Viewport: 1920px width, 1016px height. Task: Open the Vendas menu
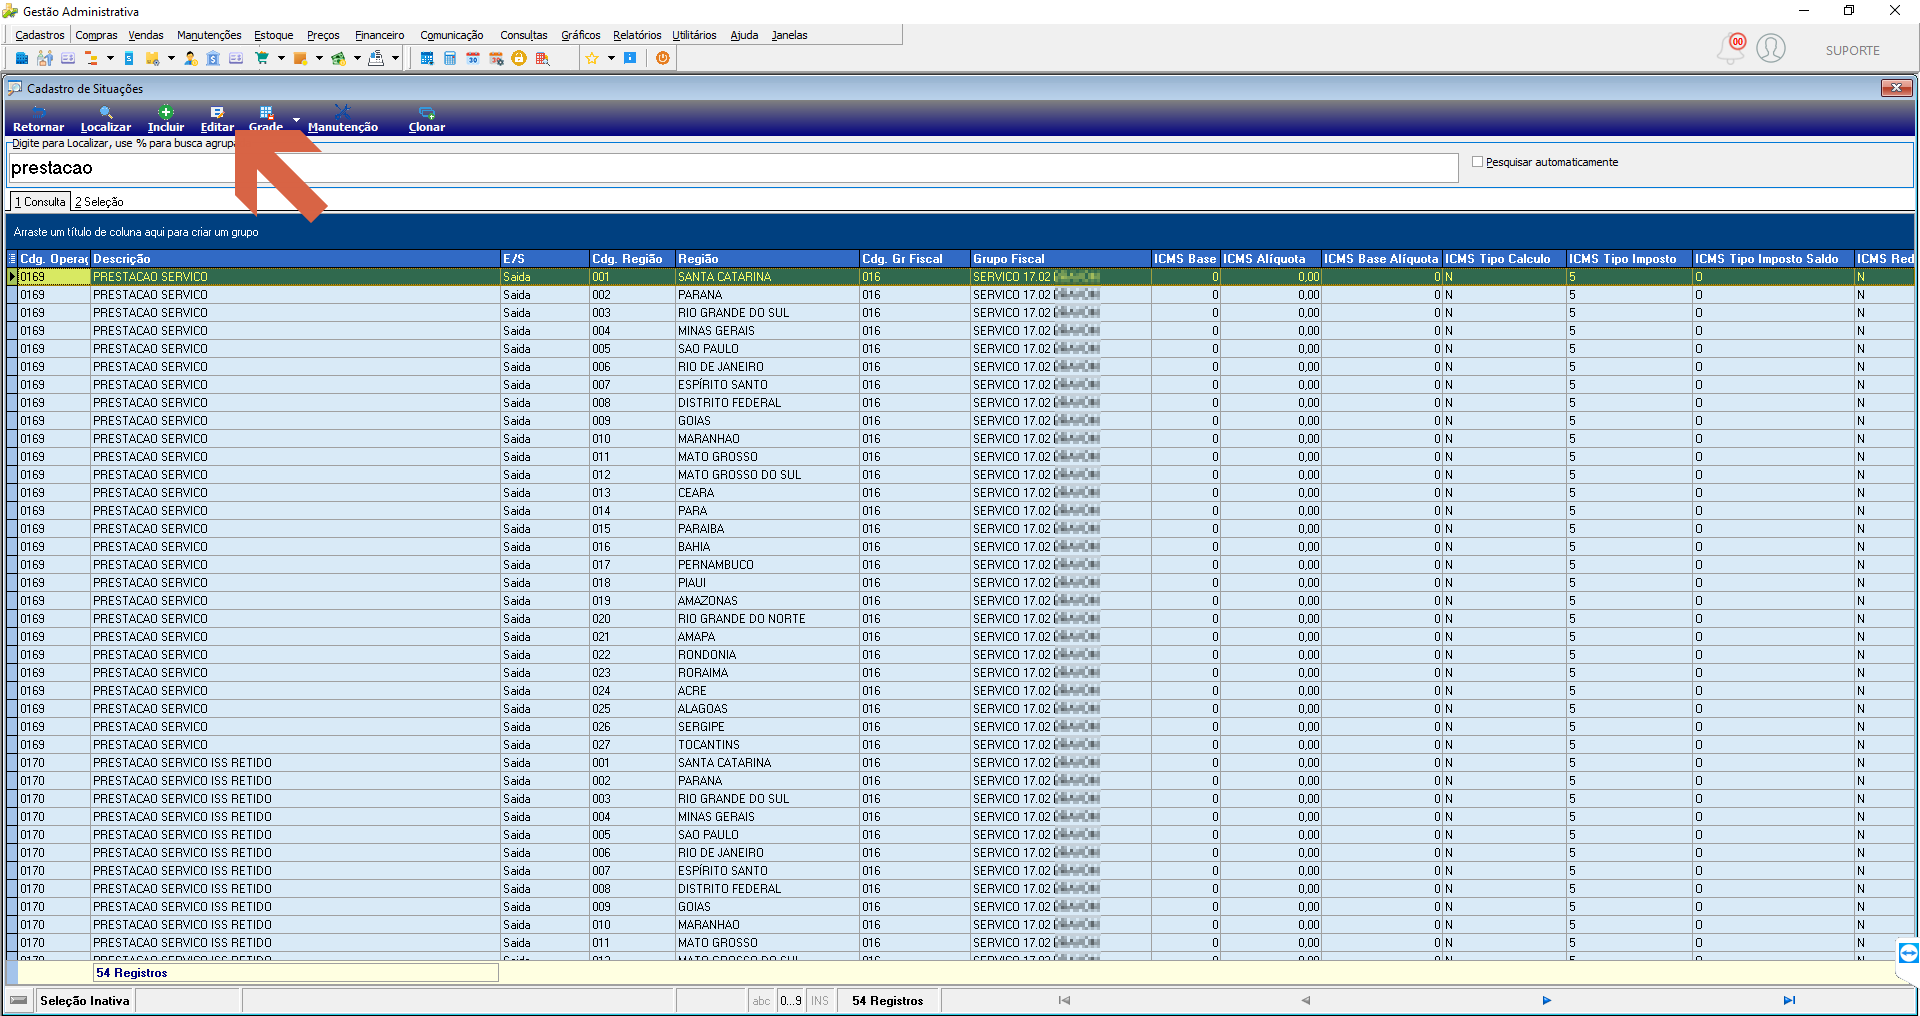(x=145, y=35)
